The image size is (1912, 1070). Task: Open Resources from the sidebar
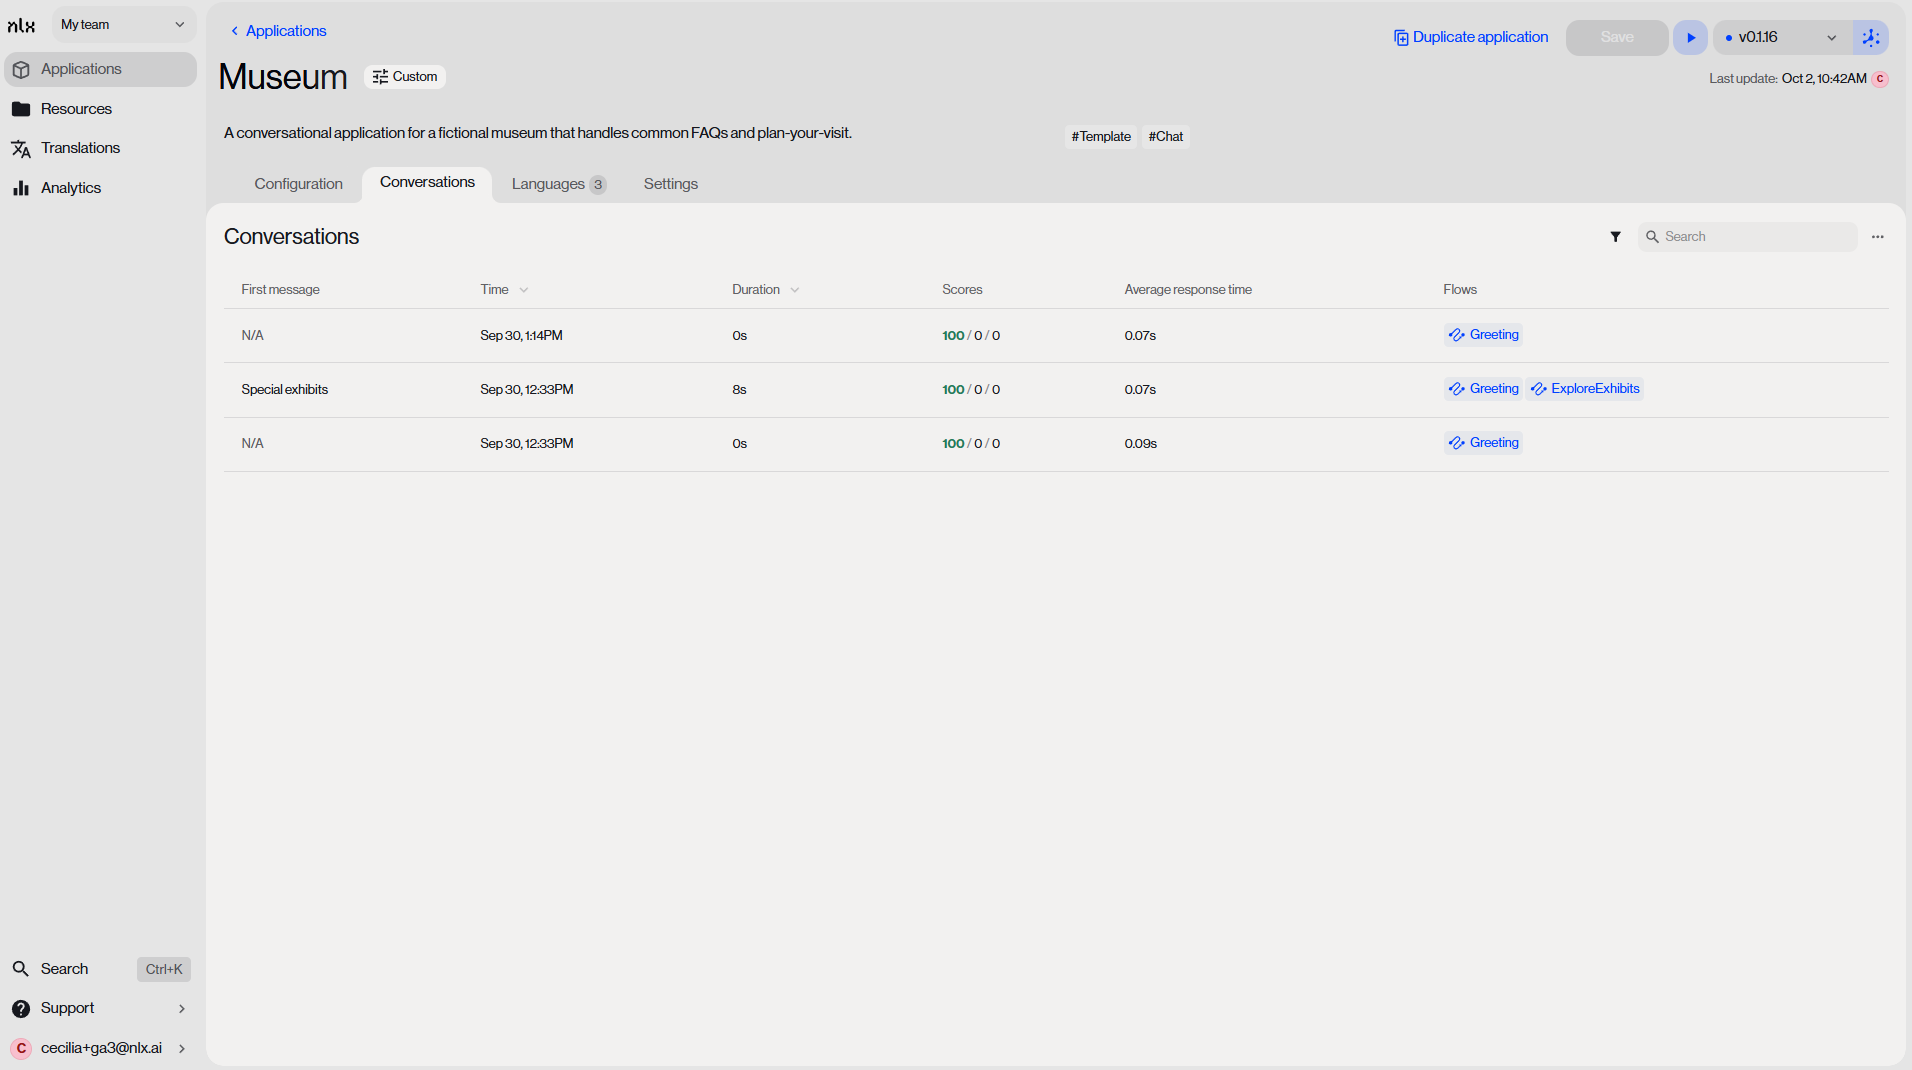pyautogui.click(x=76, y=109)
